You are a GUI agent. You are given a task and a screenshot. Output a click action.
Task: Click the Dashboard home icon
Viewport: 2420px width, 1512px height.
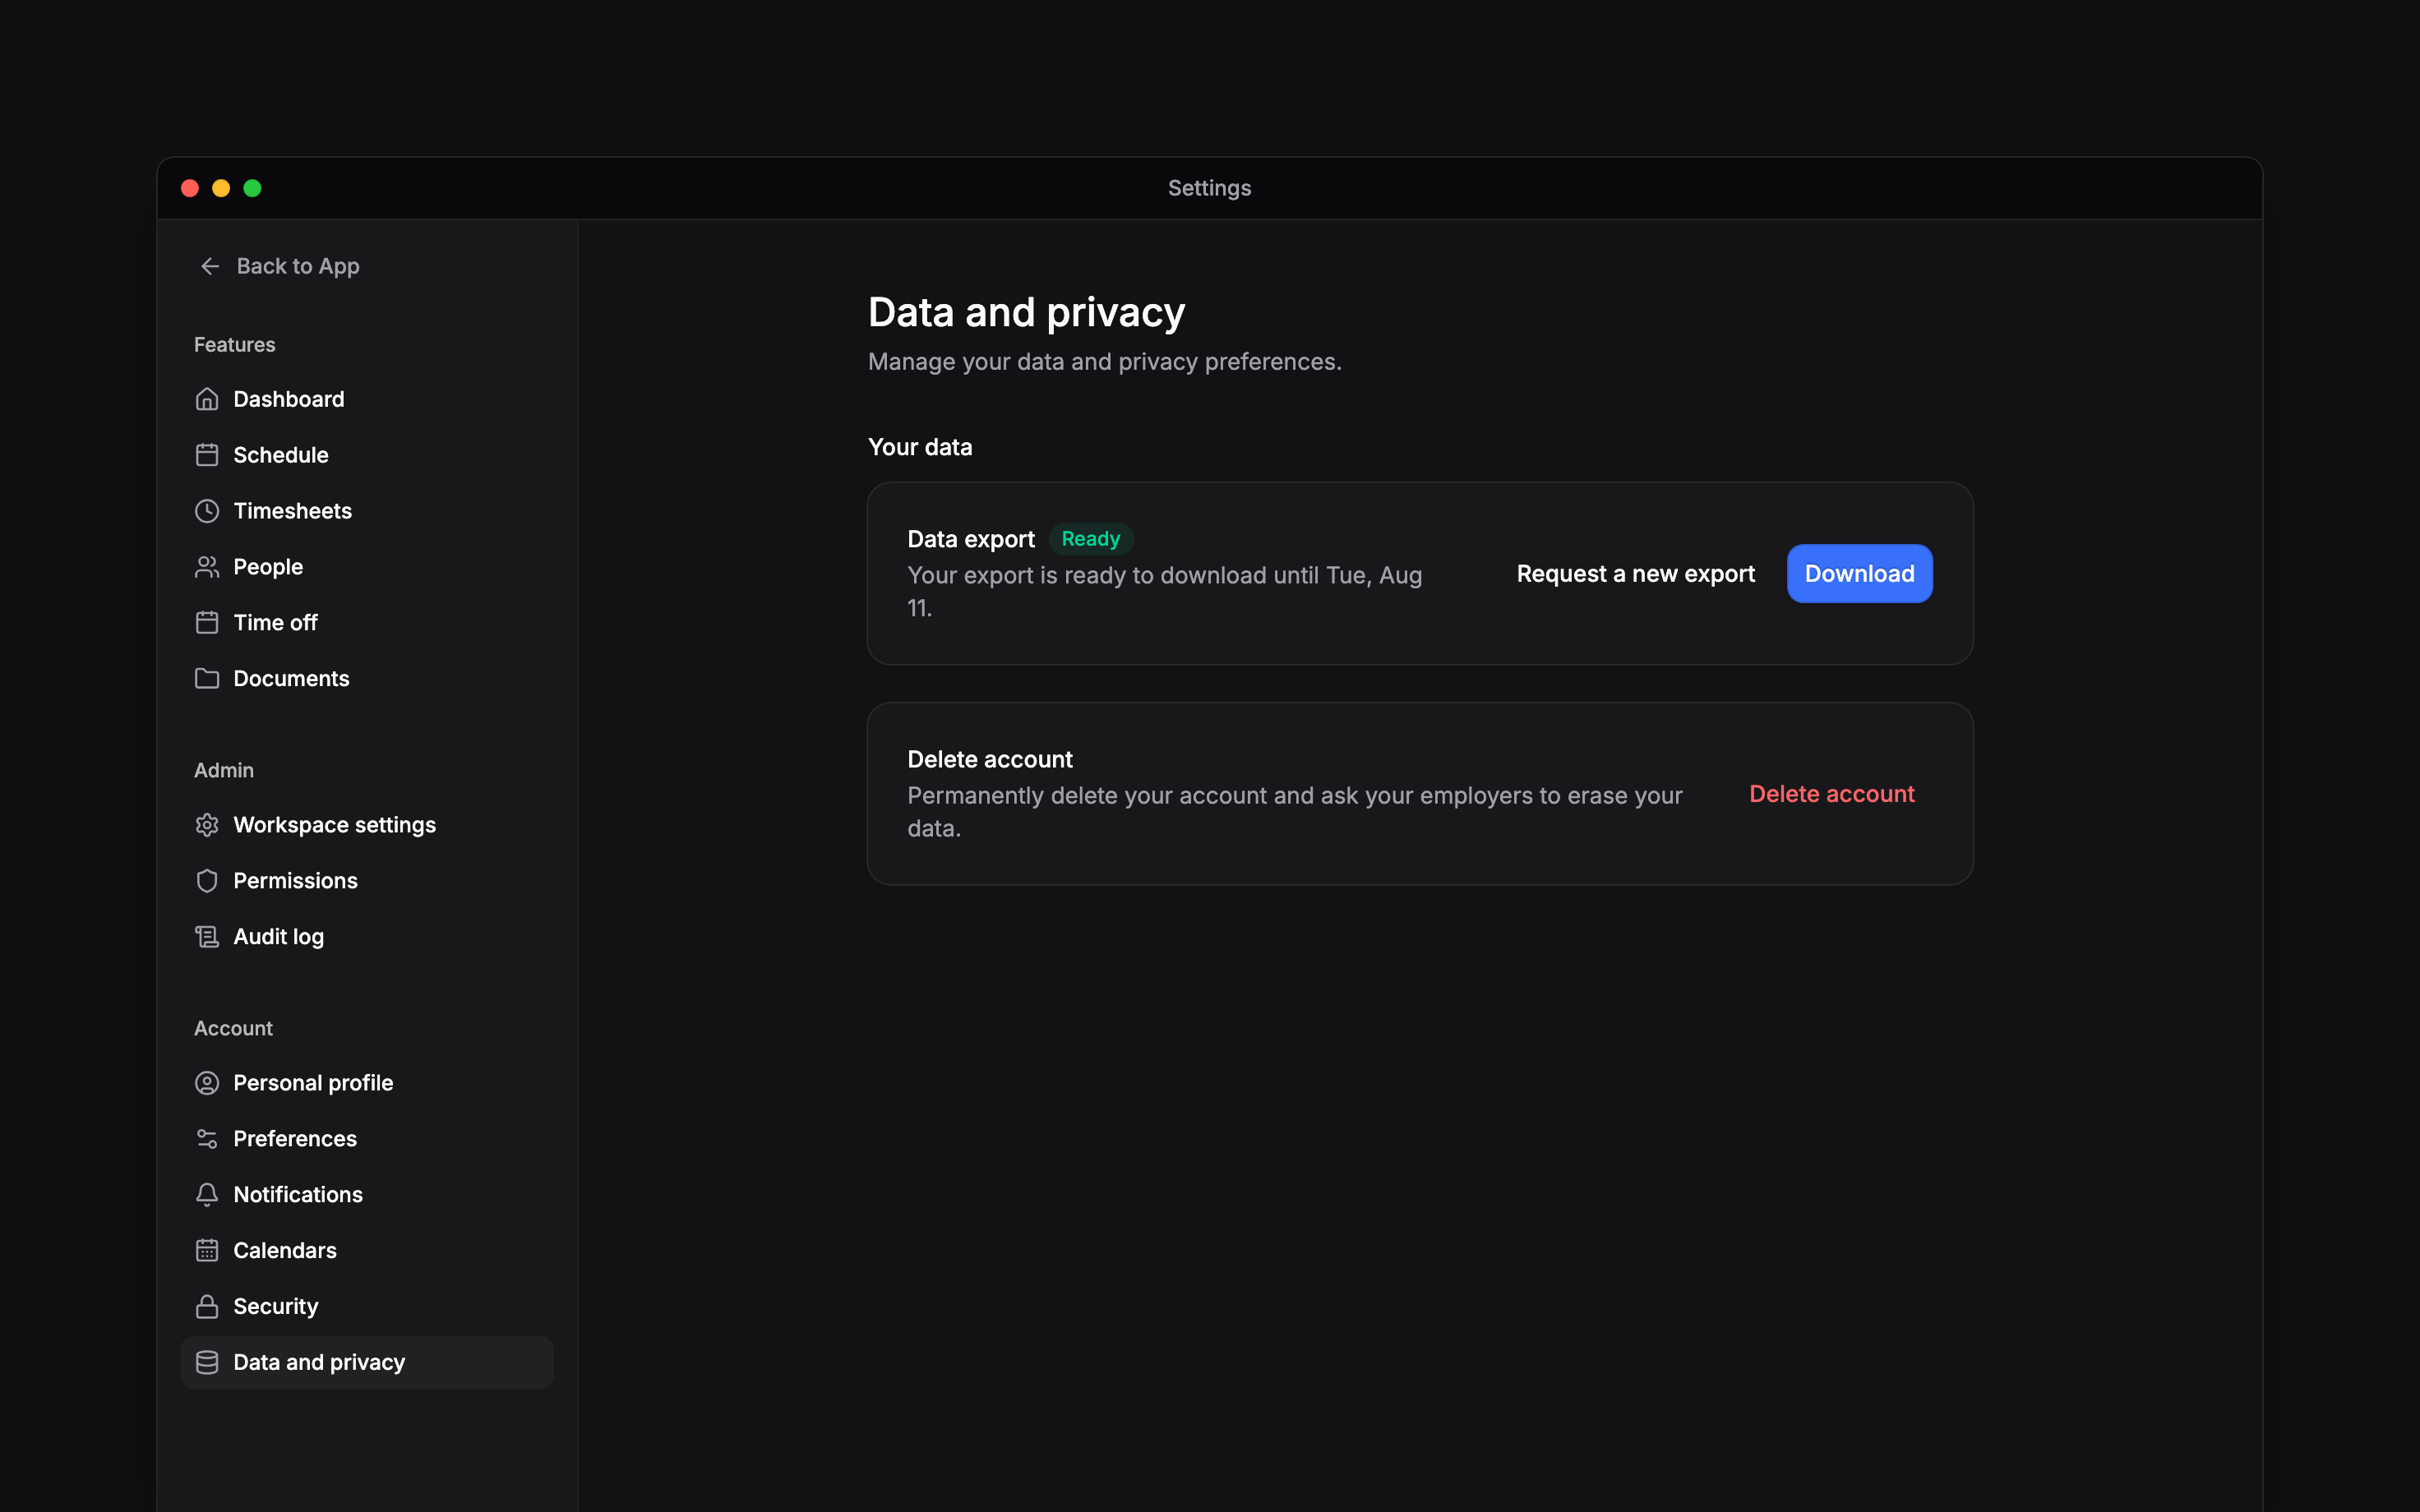tap(207, 399)
